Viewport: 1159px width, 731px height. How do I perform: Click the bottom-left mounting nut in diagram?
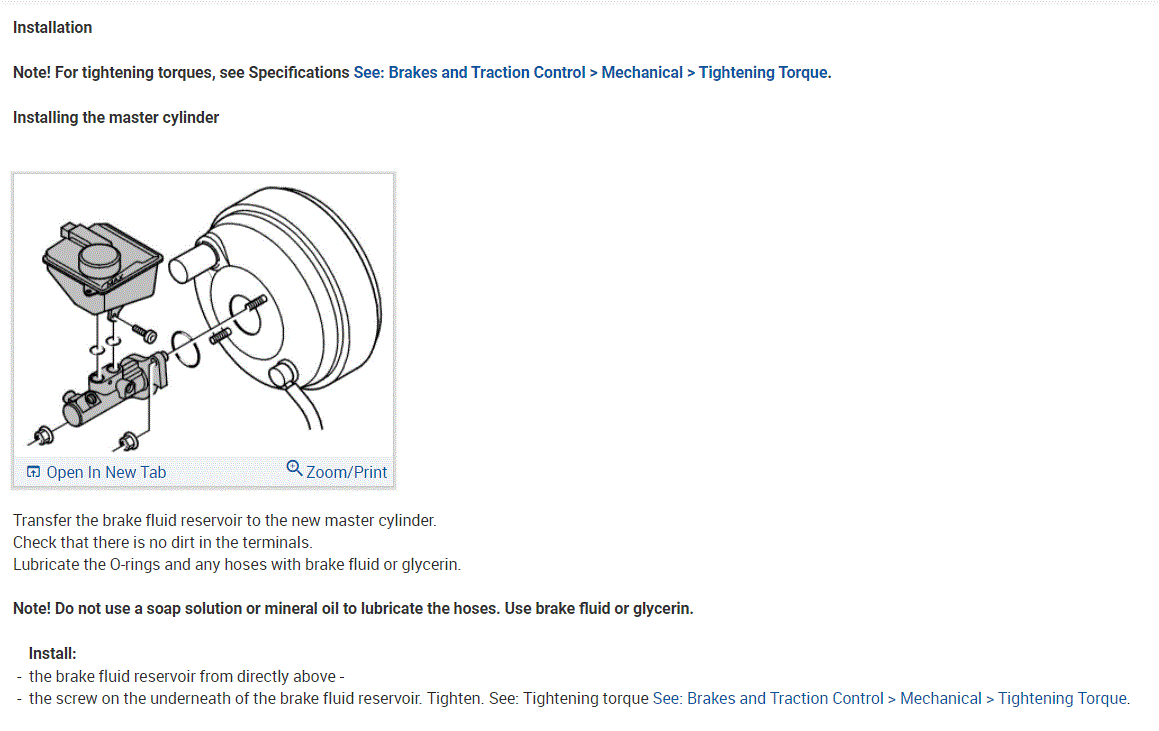click(x=42, y=434)
